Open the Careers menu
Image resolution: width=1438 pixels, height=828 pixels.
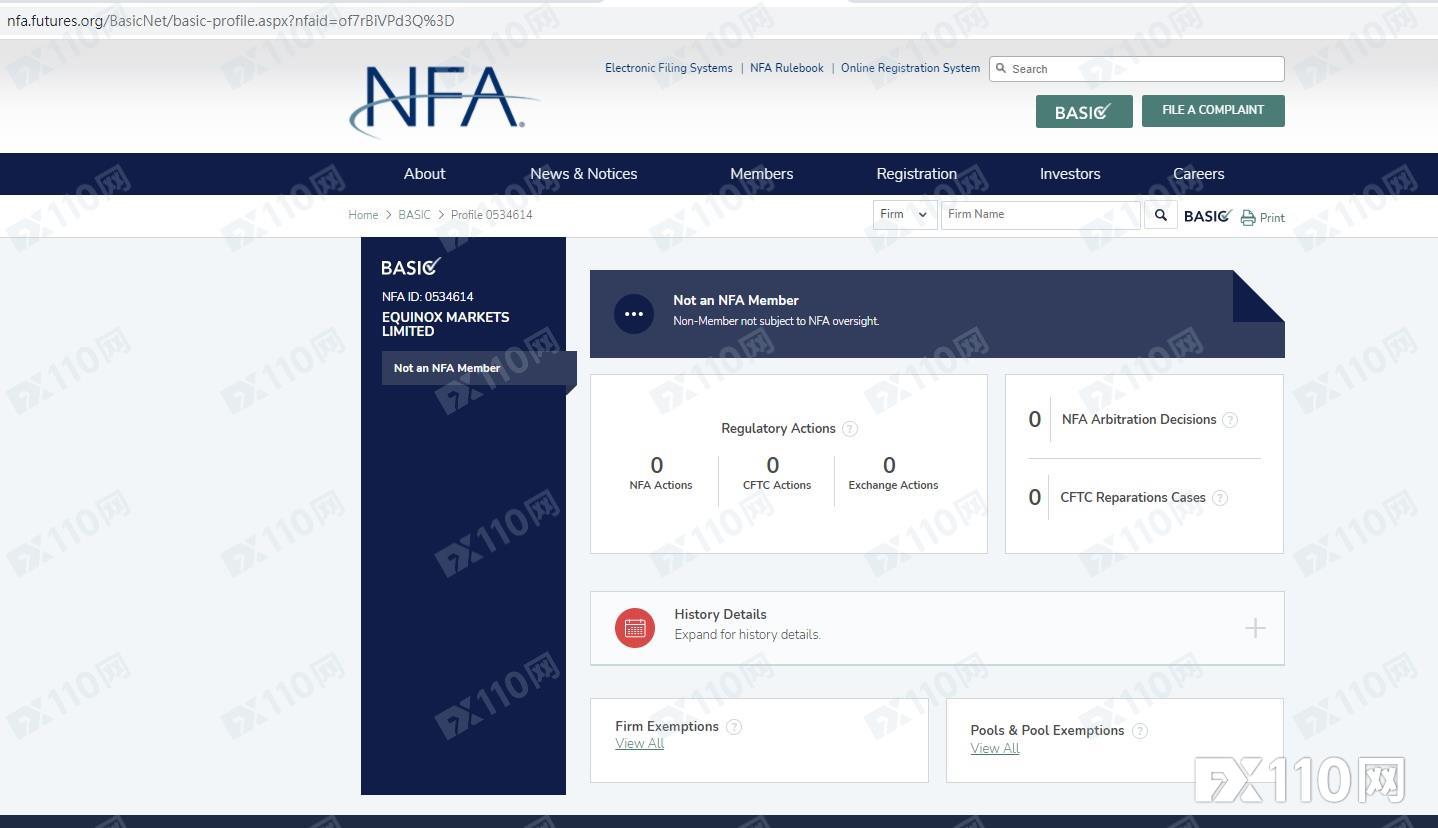tap(1199, 174)
